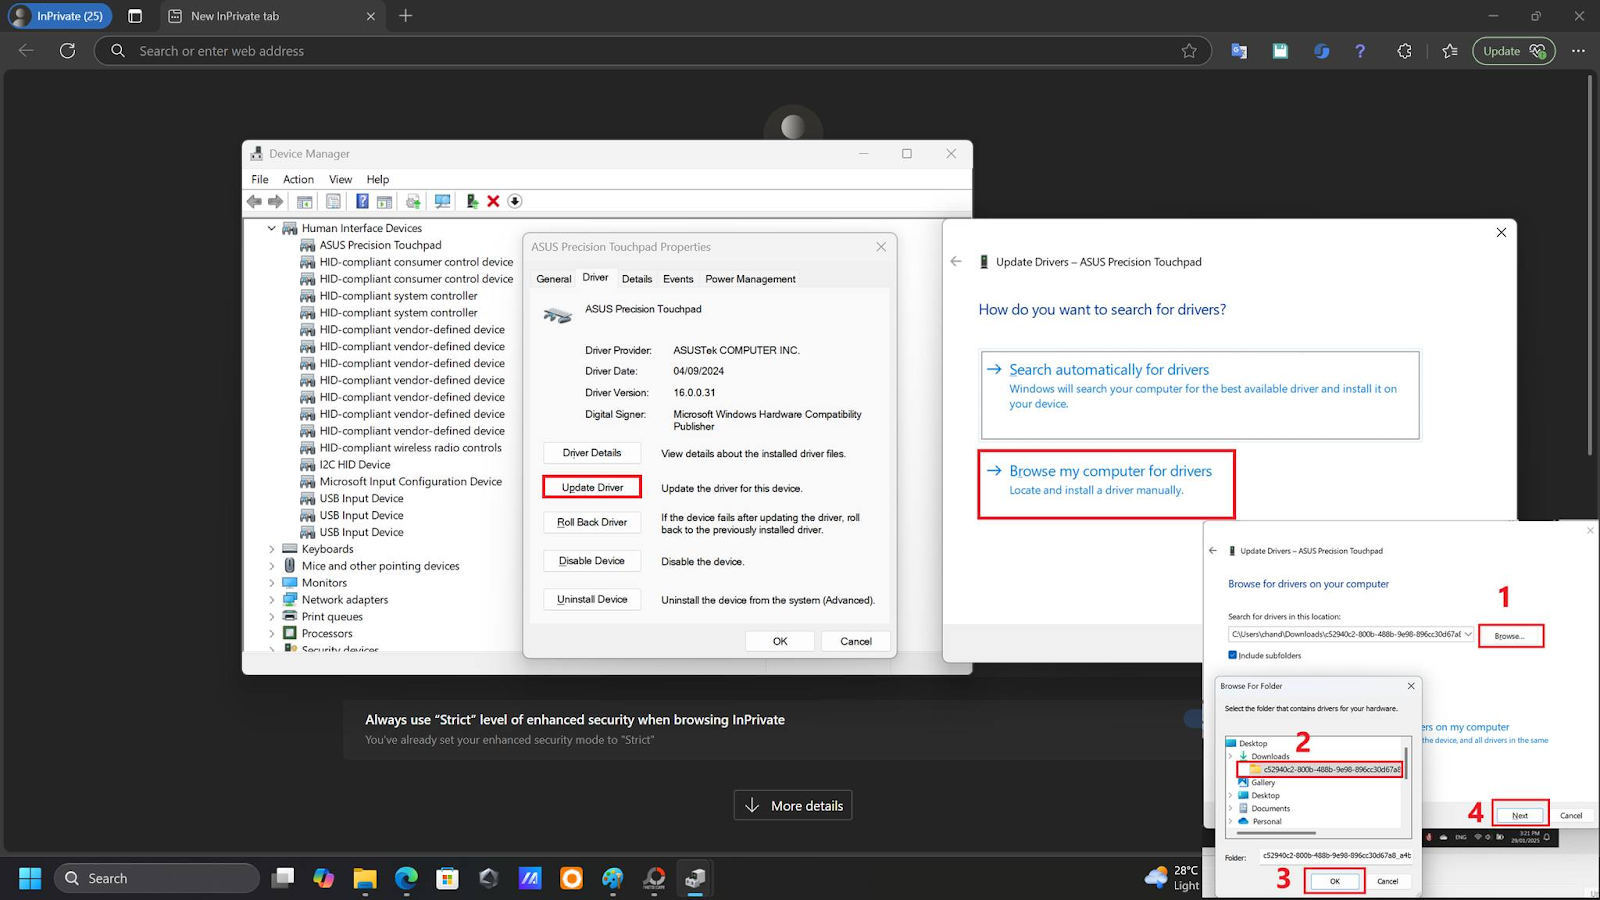This screenshot has height=900, width=1600.
Task: Expand the Processors category
Action: 271,633
